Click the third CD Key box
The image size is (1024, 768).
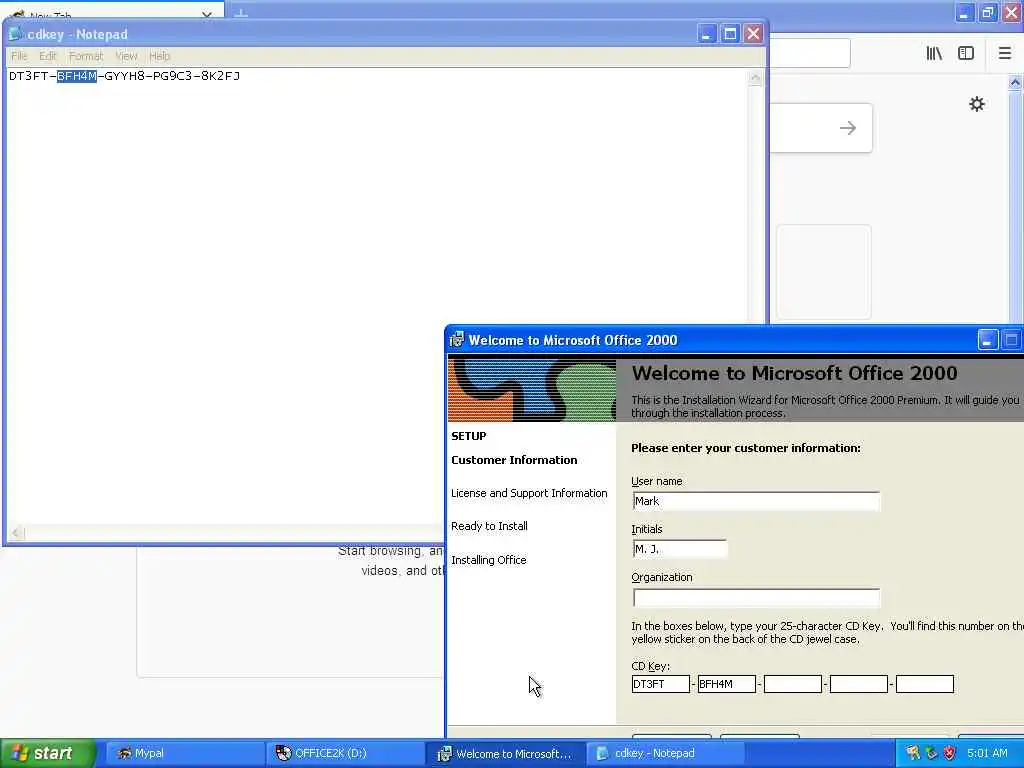click(793, 684)
